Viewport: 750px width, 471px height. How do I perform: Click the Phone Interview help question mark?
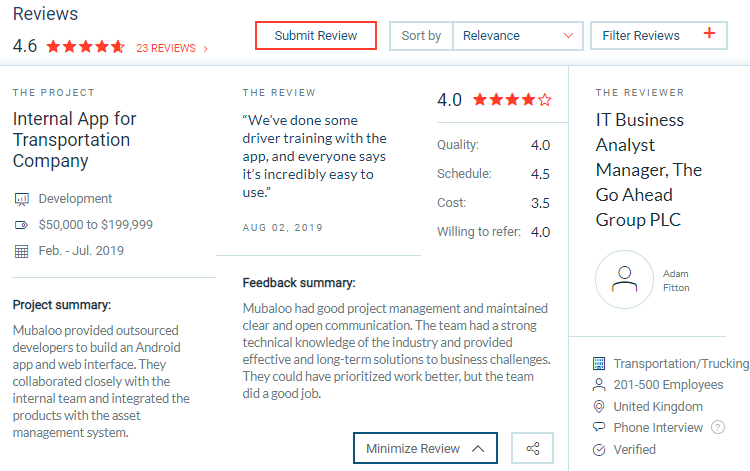(717, 427)
